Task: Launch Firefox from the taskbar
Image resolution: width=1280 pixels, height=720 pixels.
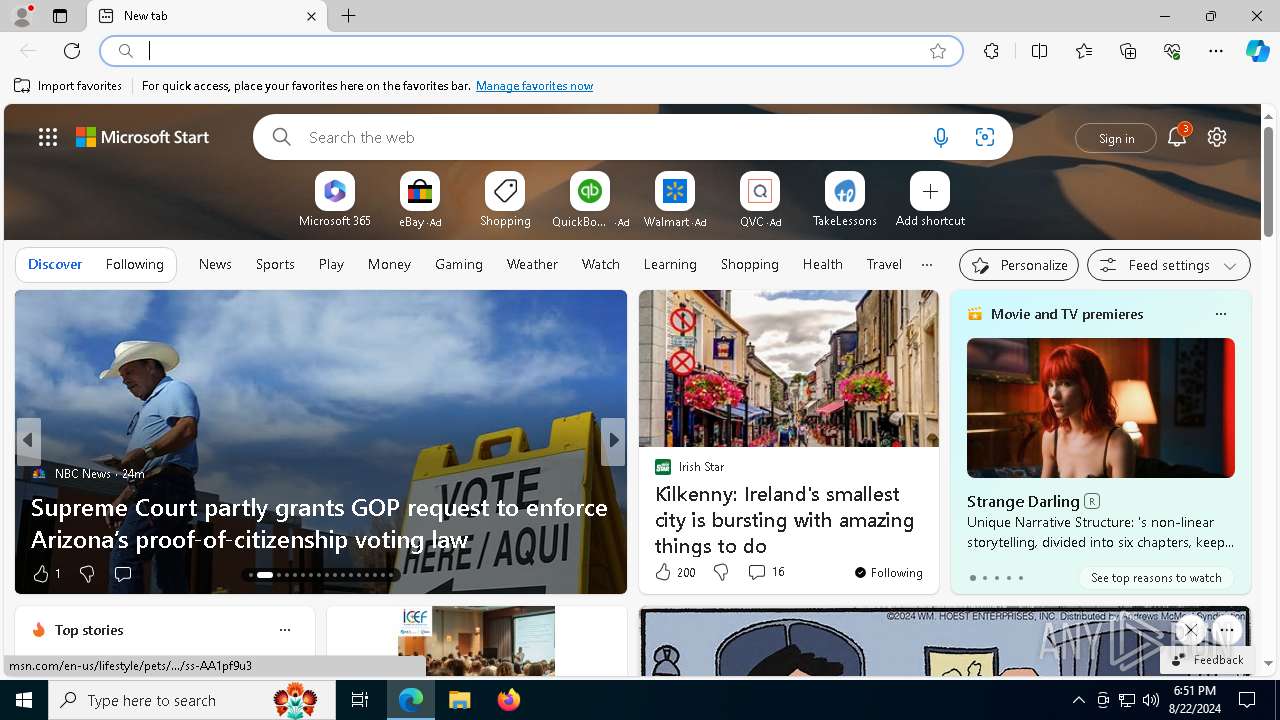Action: 509,700
